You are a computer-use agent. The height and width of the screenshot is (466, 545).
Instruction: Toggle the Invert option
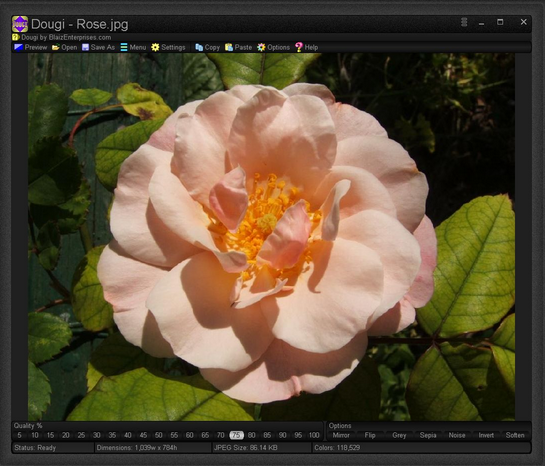pos(486,435)
